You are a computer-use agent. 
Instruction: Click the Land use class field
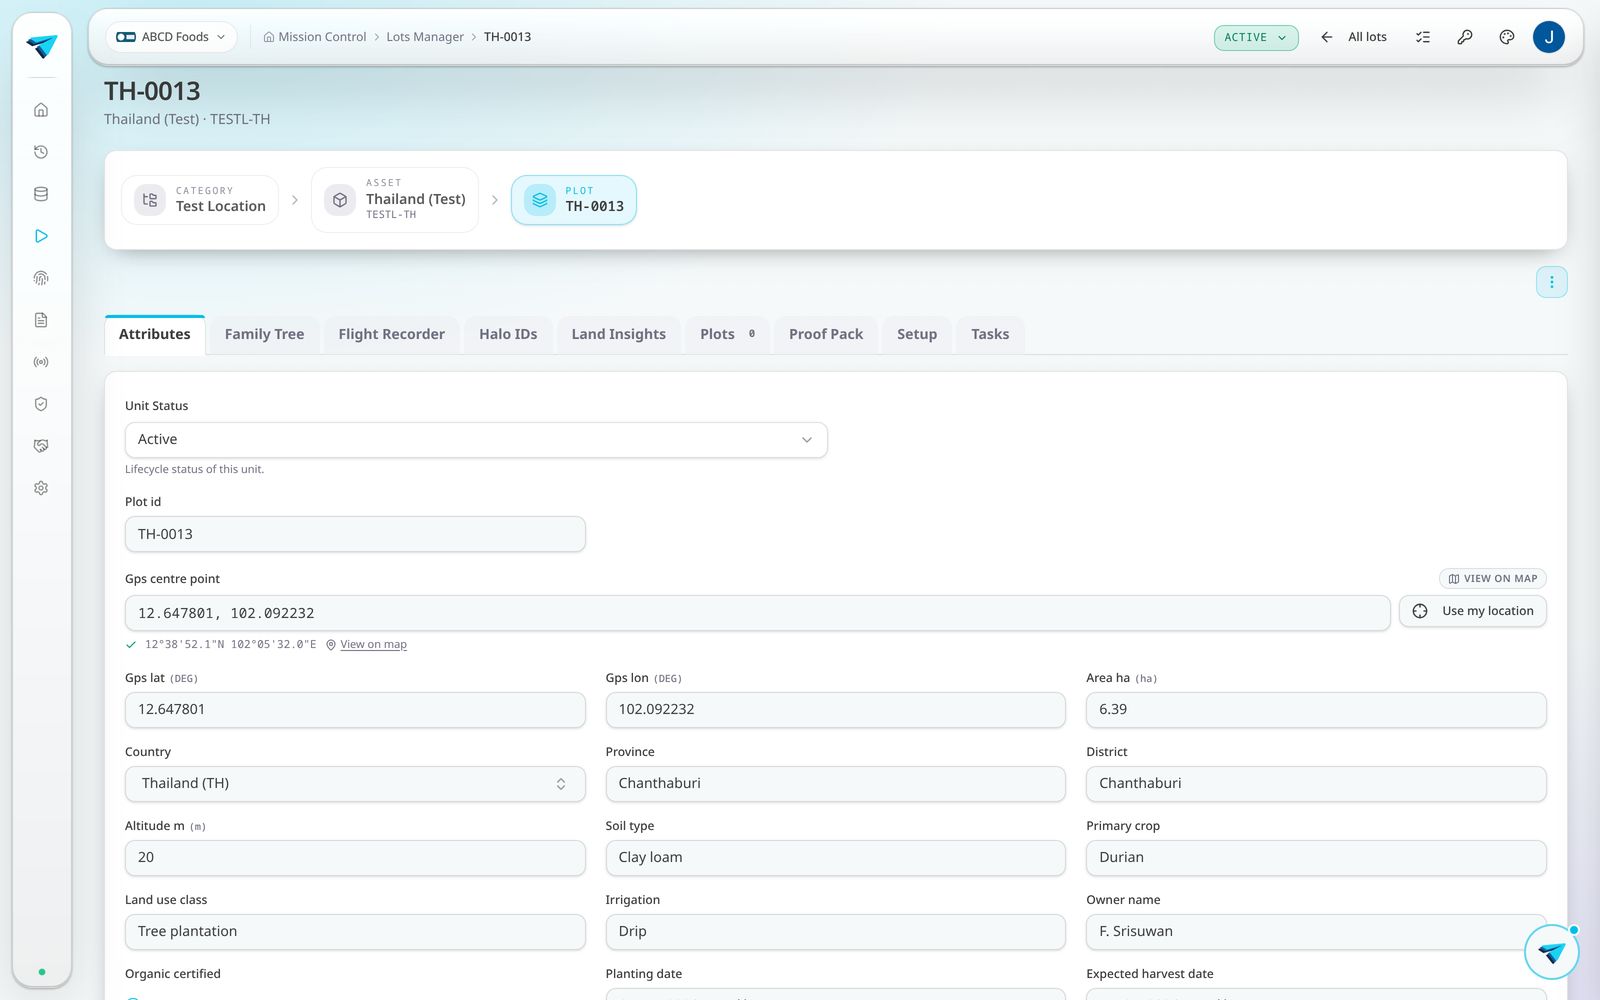point(355,932)
